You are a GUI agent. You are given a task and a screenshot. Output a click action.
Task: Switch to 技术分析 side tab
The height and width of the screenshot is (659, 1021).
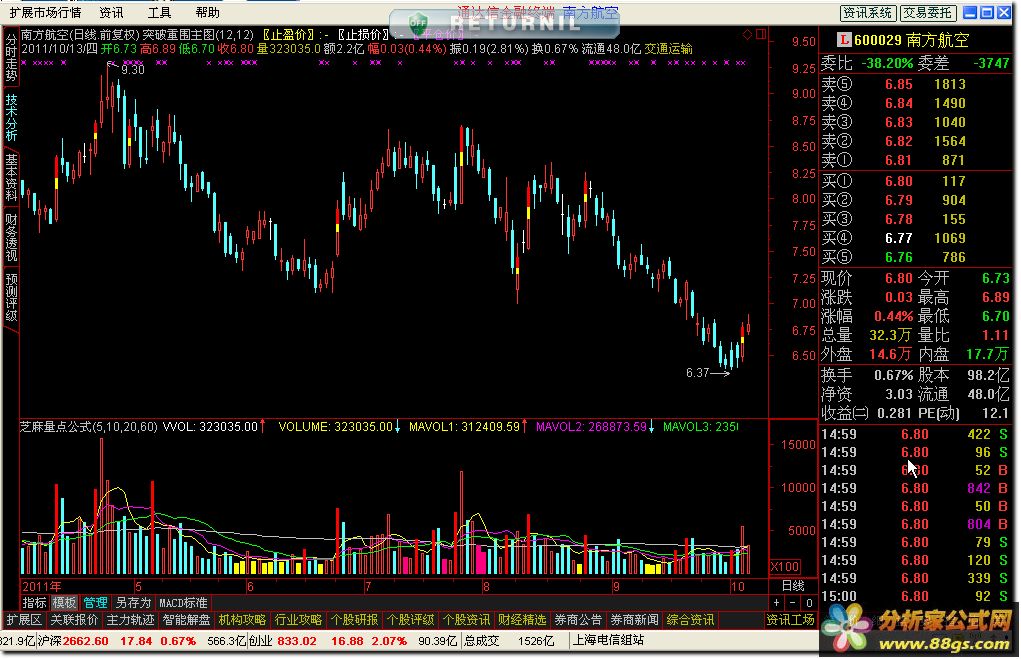11,118
